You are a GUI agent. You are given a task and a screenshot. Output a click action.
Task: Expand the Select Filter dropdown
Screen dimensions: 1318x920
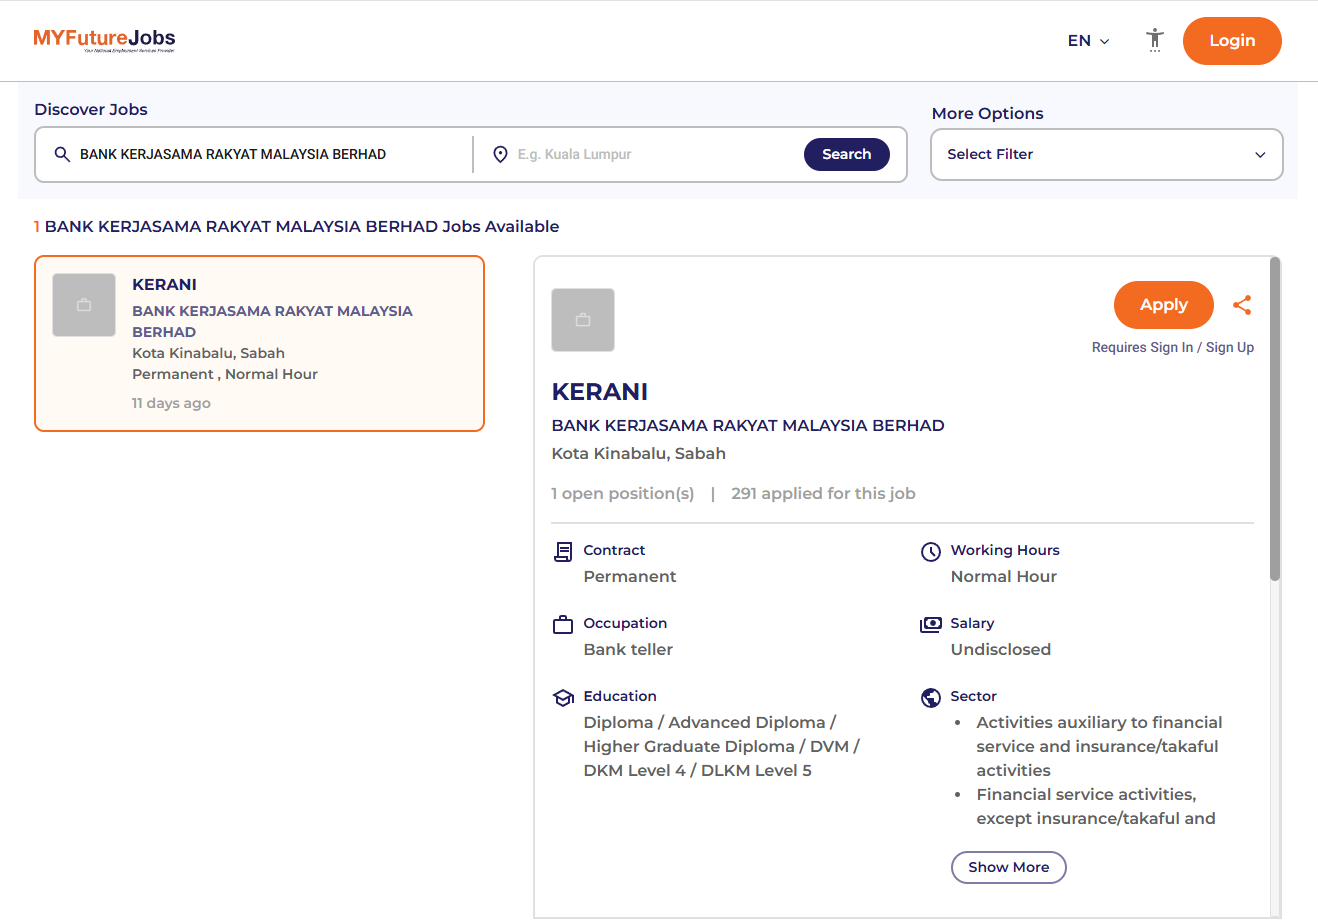coord(1107,154)
